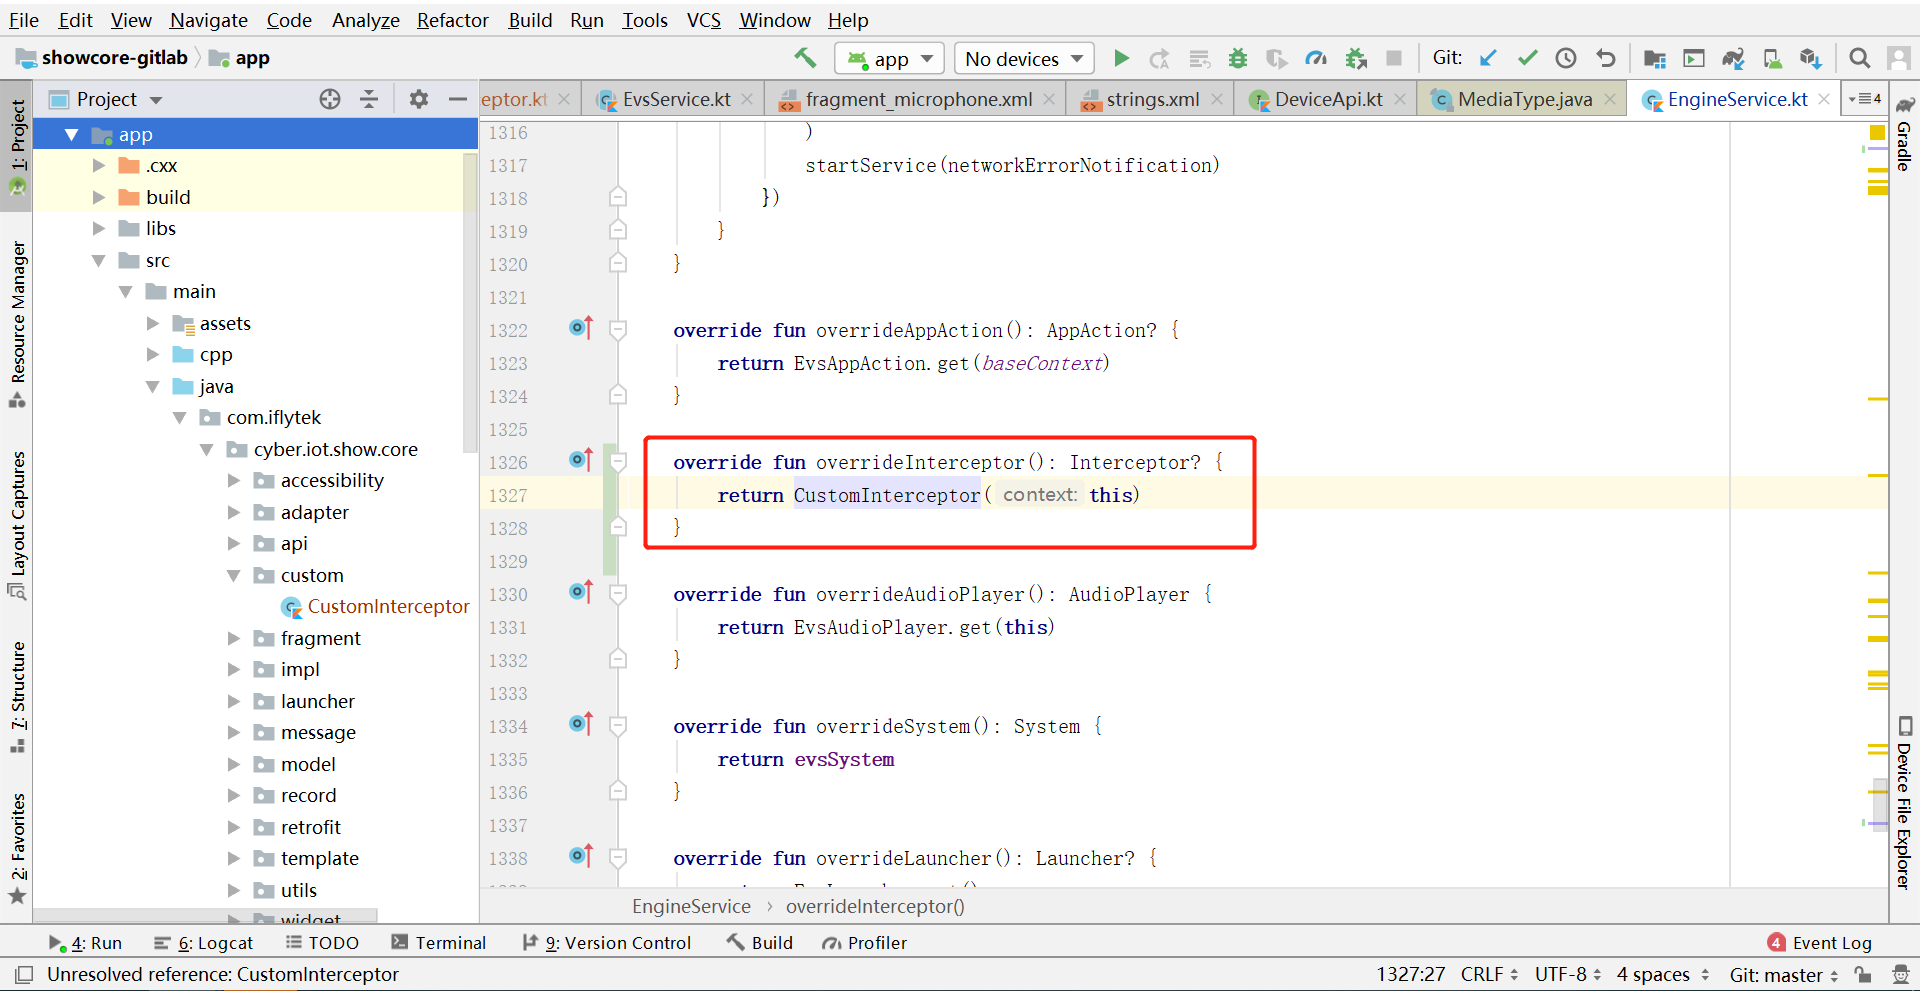Click the Make Project hammer icon
Screen dimensions: 1920x991
805,58
